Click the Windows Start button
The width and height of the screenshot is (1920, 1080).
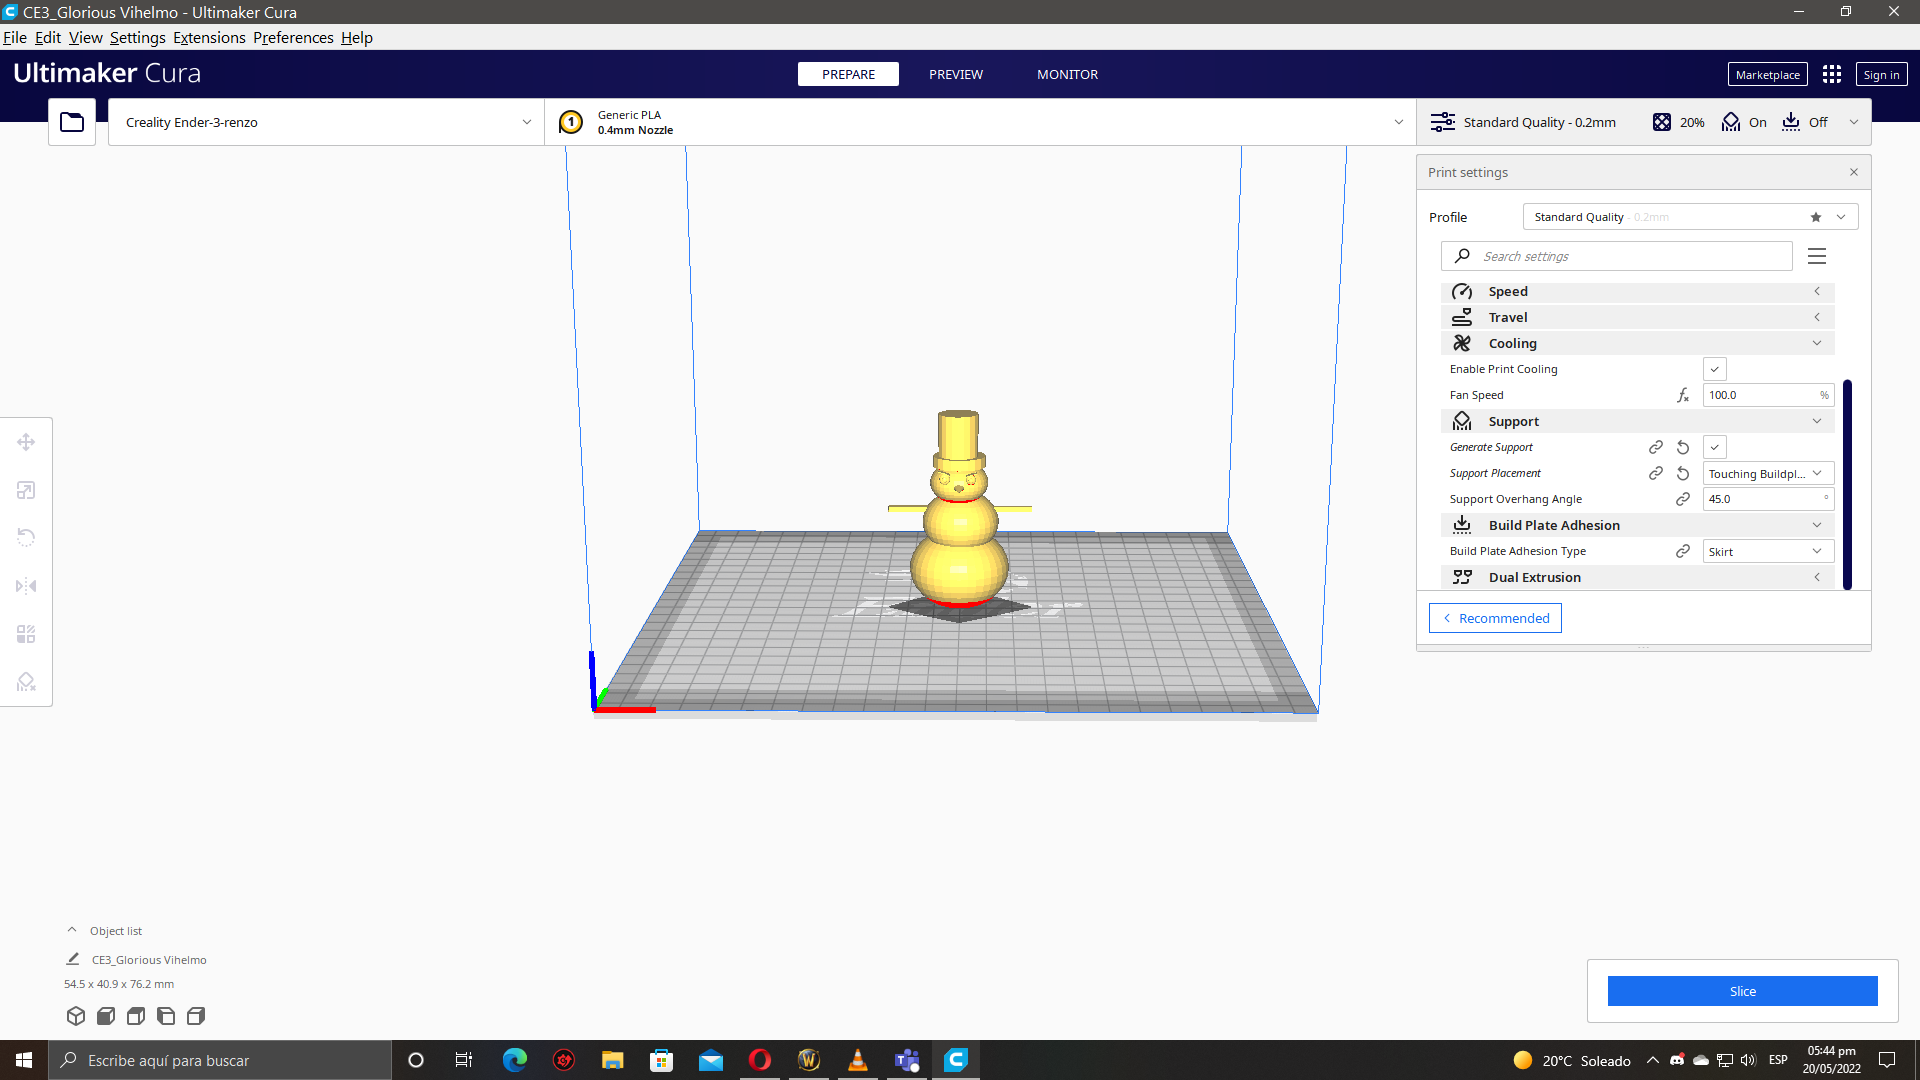click(24, 1060)
